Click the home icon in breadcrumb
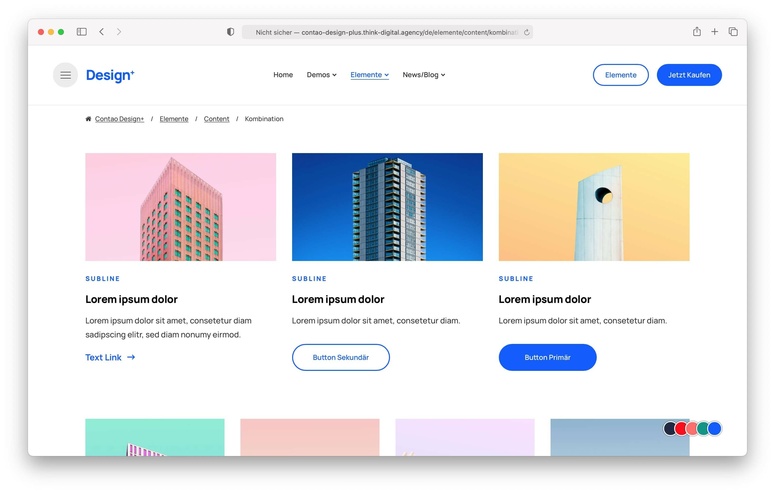The height and width of the screenshot is (493, 775). [x=89, y=119]
